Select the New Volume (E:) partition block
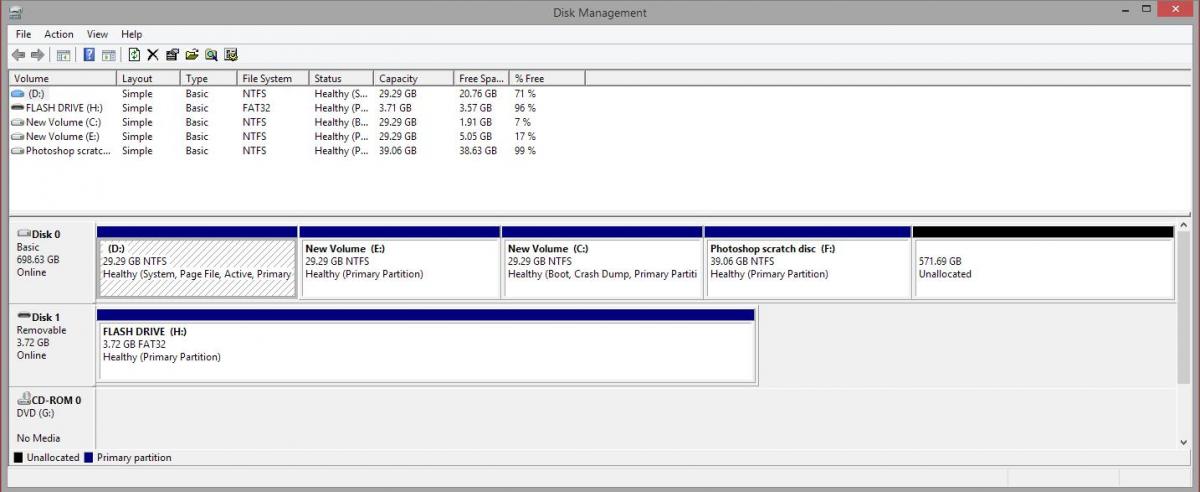This screenshot has width=1200, height=492. point(399,262)
